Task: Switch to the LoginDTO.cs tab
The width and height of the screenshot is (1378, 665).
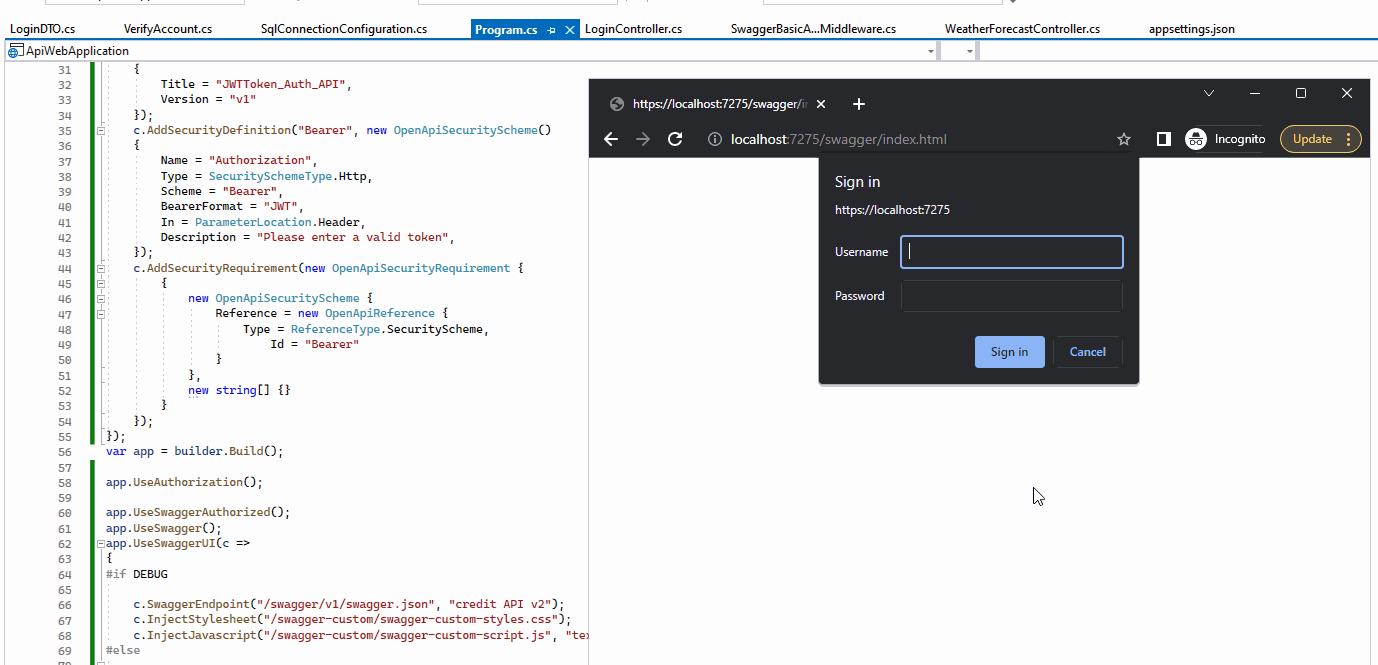Action: [42, 29]
